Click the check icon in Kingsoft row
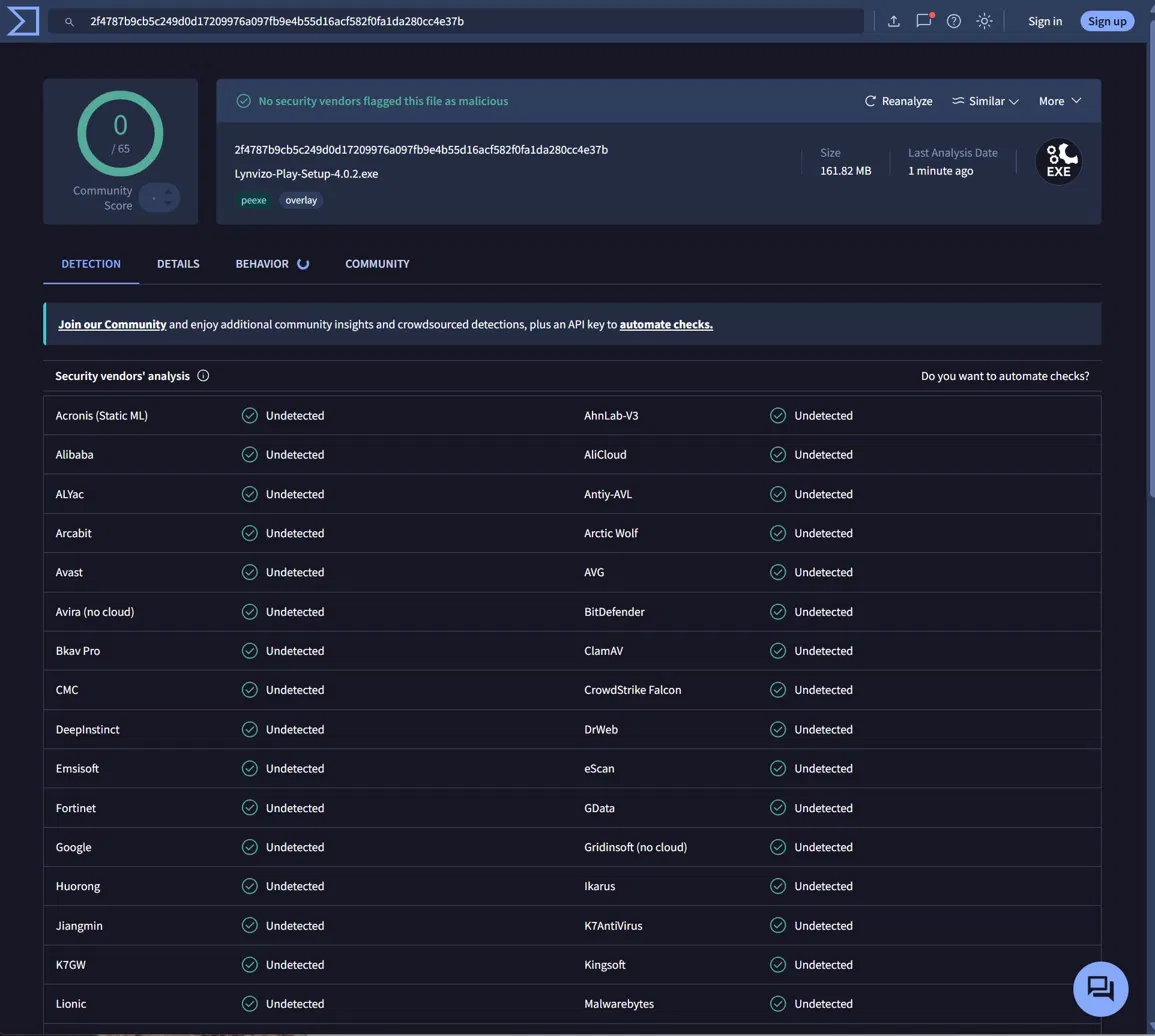Viewport: 1155px width, 1036px height. click(778, 965)
